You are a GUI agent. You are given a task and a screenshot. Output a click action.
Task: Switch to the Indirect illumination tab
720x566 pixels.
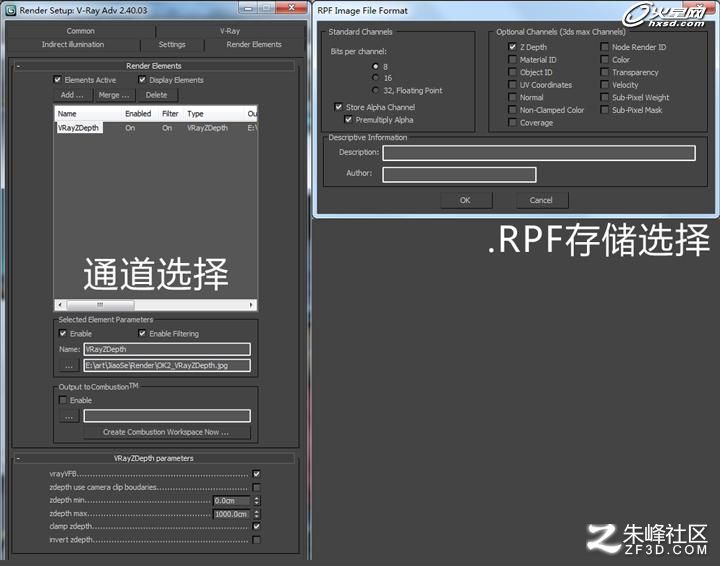tap(73, 45)
